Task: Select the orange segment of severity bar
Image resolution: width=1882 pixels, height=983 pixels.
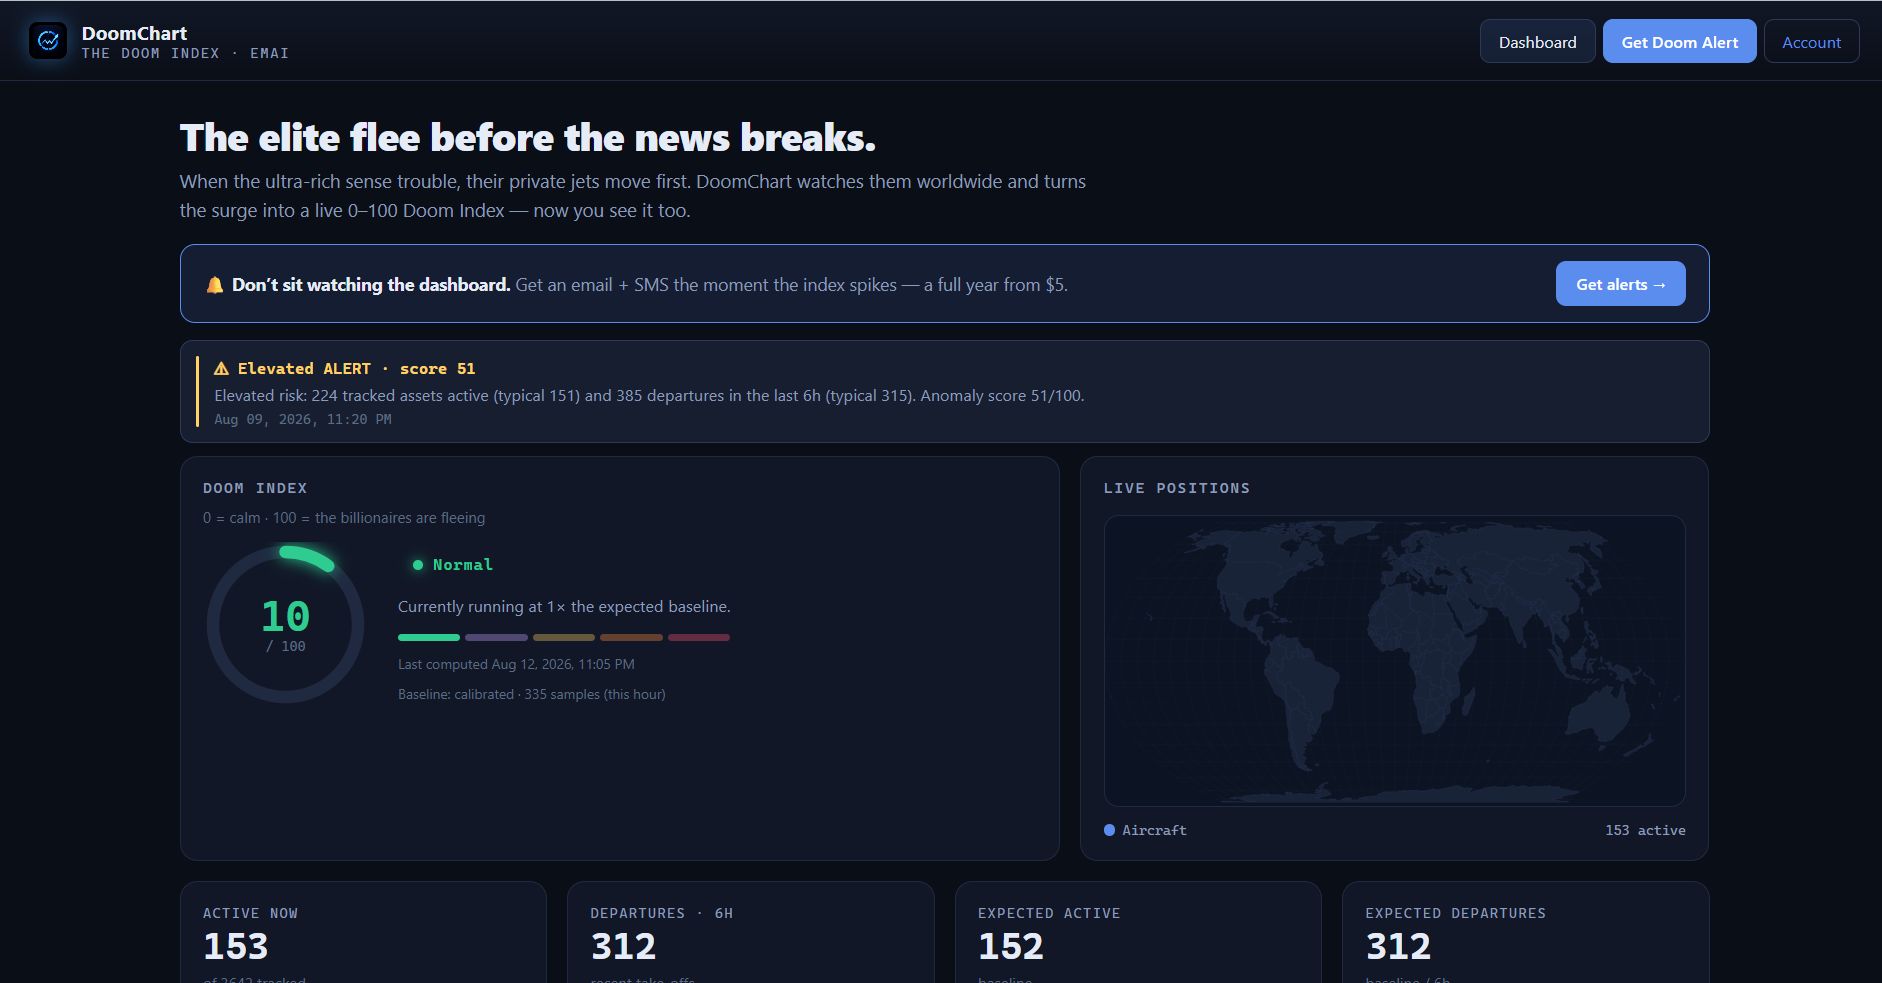Action: point(631,637)
